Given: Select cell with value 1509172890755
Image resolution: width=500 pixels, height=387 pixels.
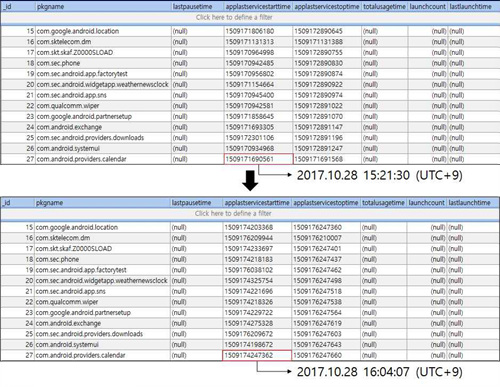Looking at the screenshot, I should (327, 53).
